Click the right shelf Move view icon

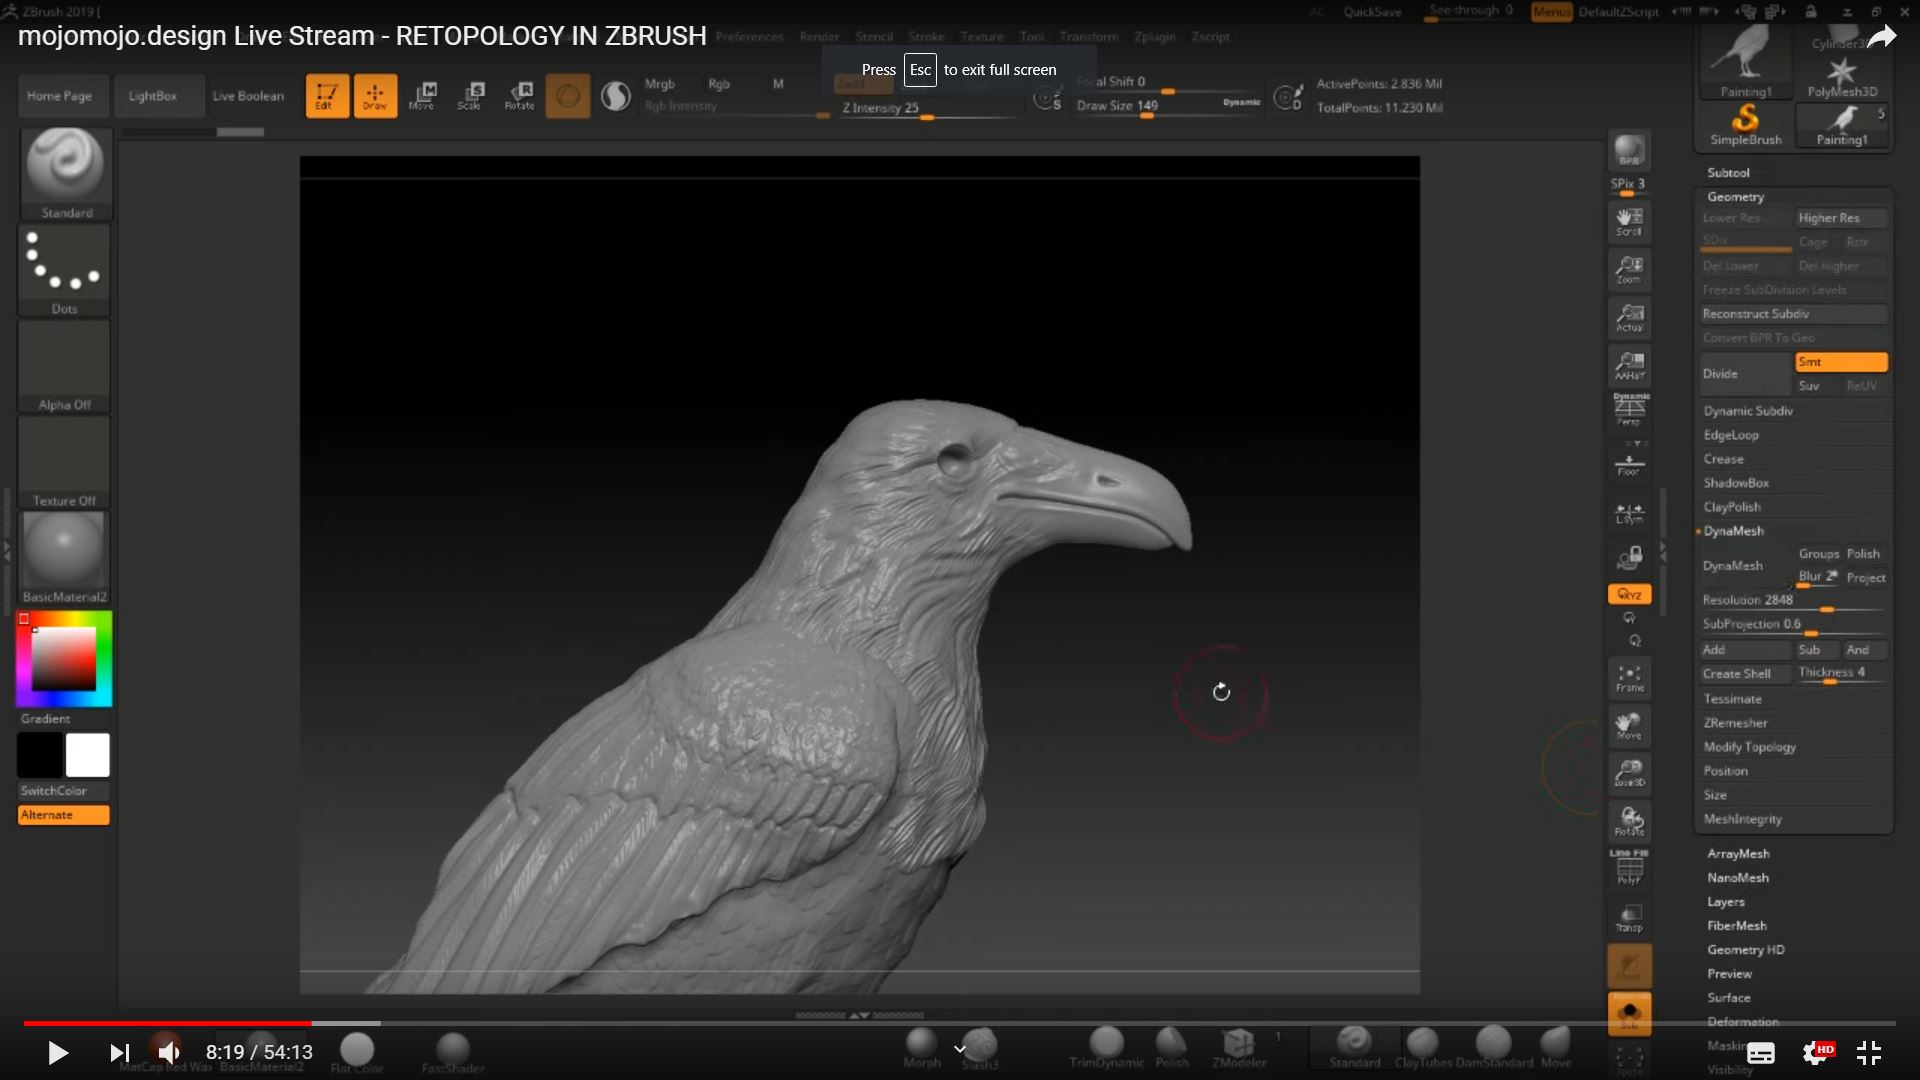[x=1629, y=726]
